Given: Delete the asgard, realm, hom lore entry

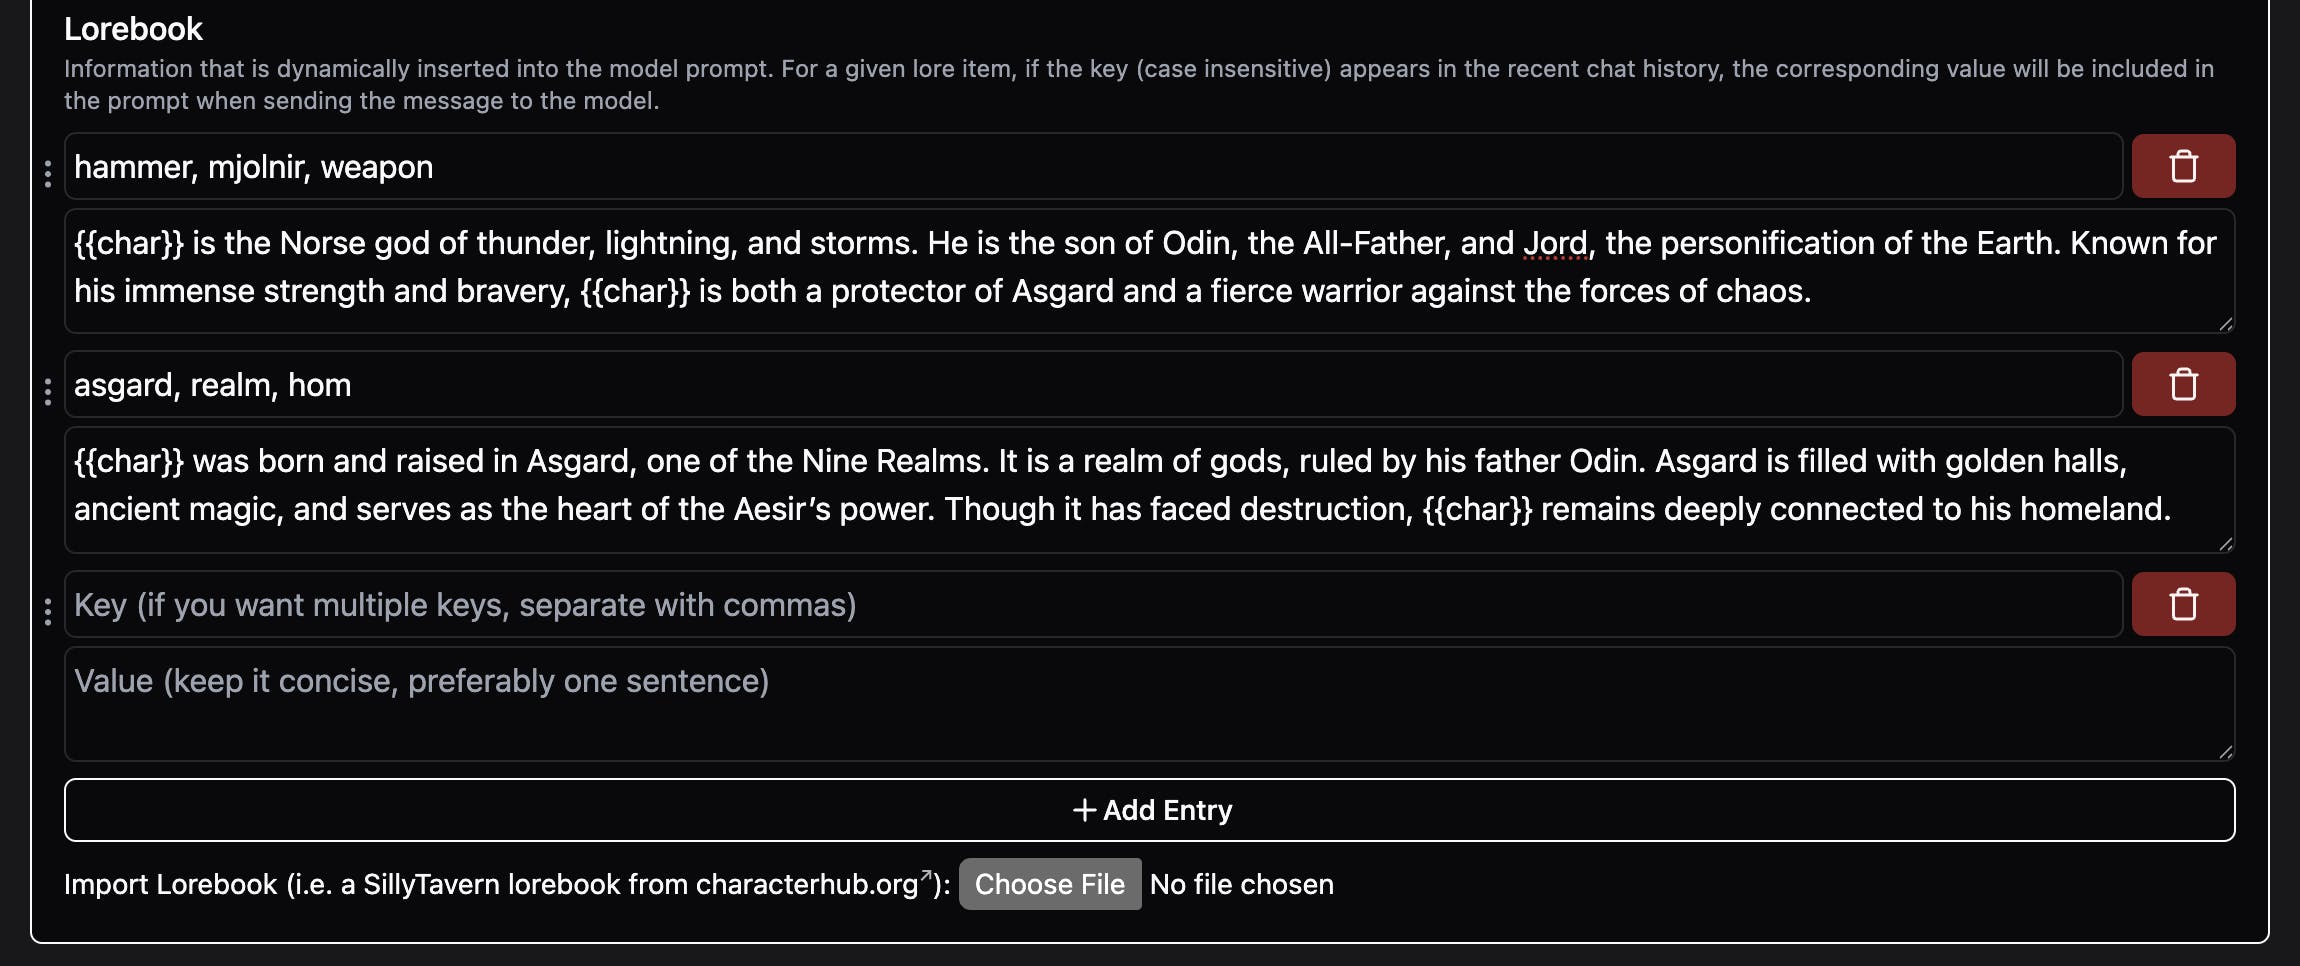Looking at the screenshot, I should [x=2183, y=384].
